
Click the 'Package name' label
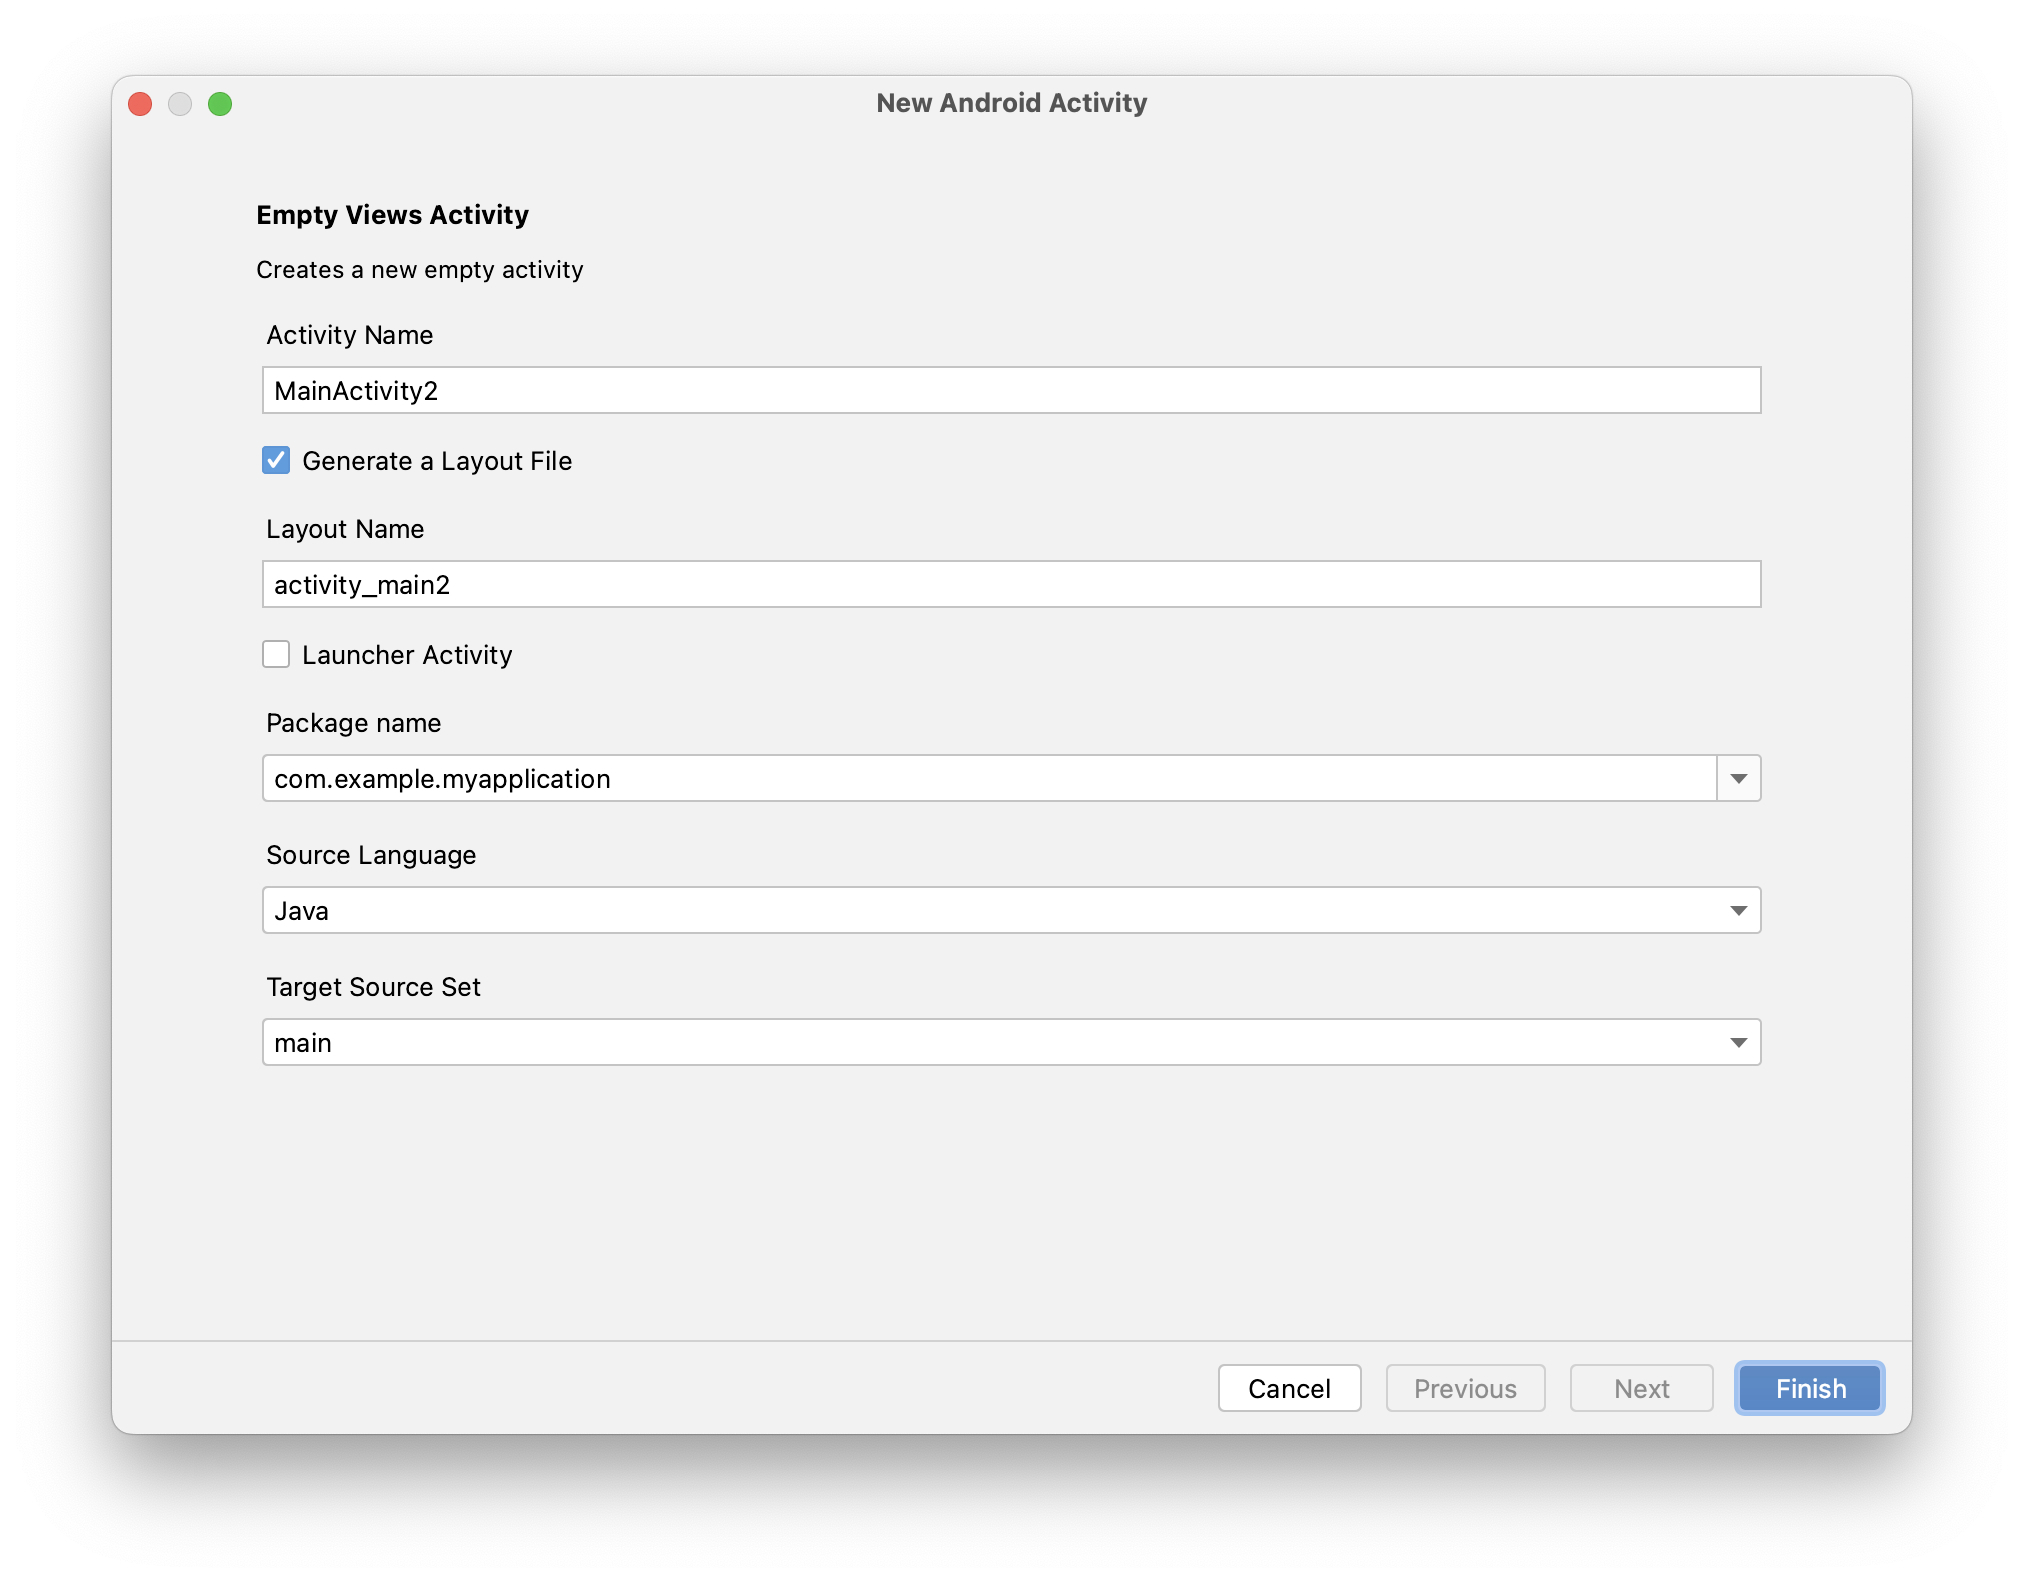(x=353, y=723)
